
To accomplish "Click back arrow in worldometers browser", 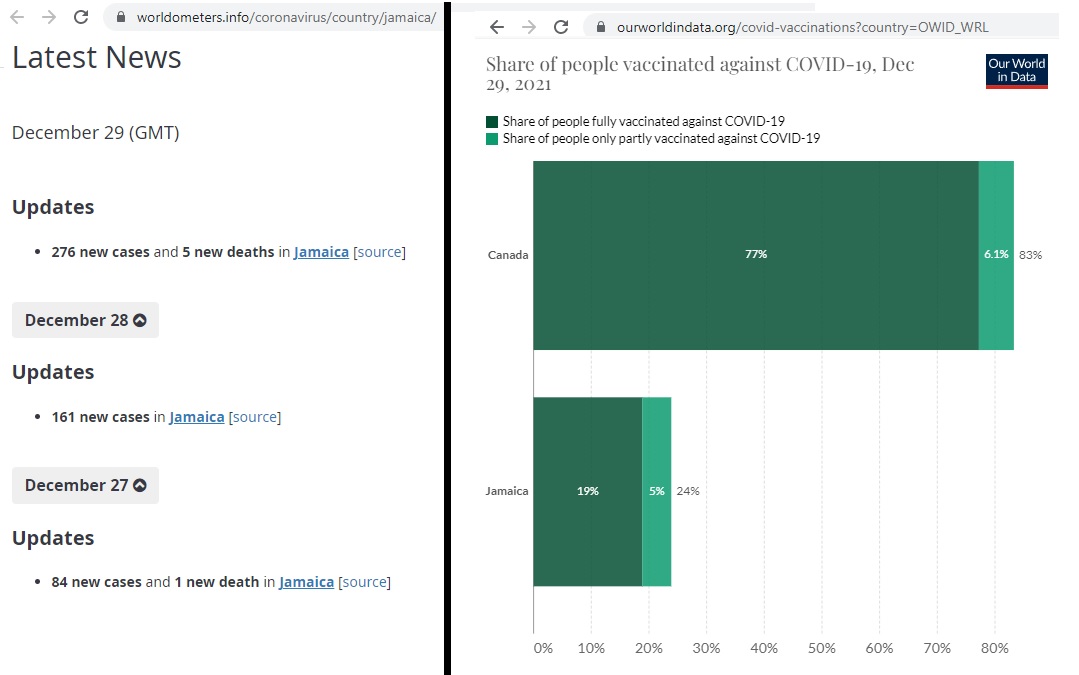I will [19, 17].
